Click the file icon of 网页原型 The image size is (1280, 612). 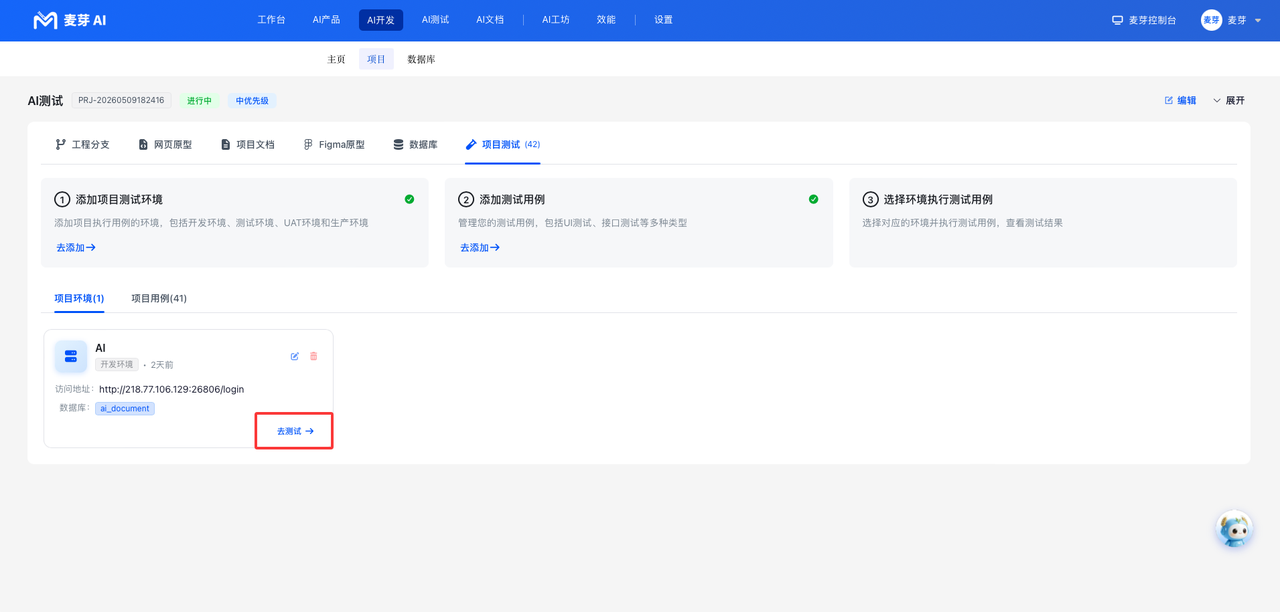tap(143, 145)
